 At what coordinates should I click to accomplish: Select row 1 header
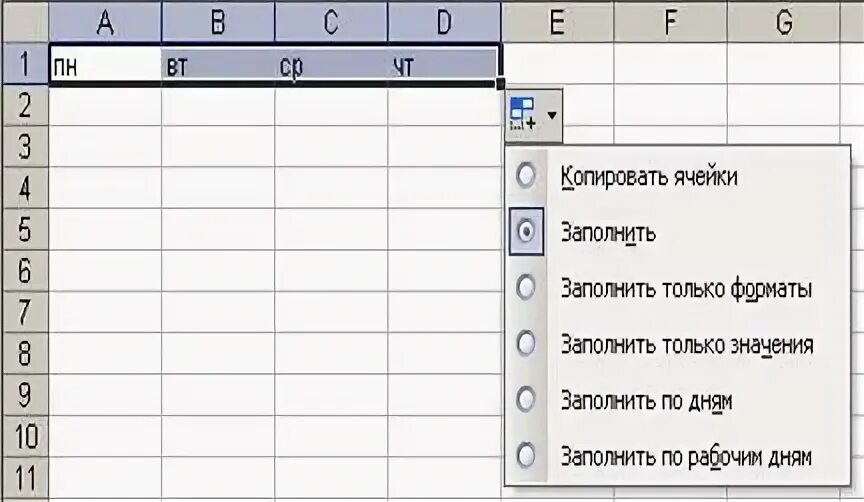(x=25, y=63)
